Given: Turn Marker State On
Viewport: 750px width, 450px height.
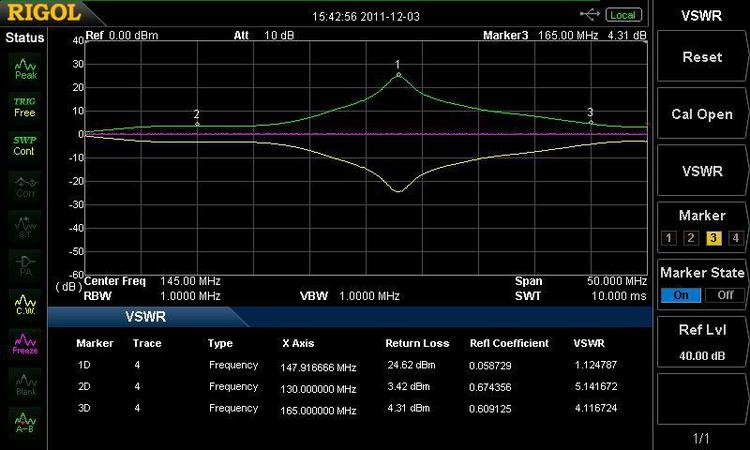Looking at the screenshot, I should click(x=681, y=295).
